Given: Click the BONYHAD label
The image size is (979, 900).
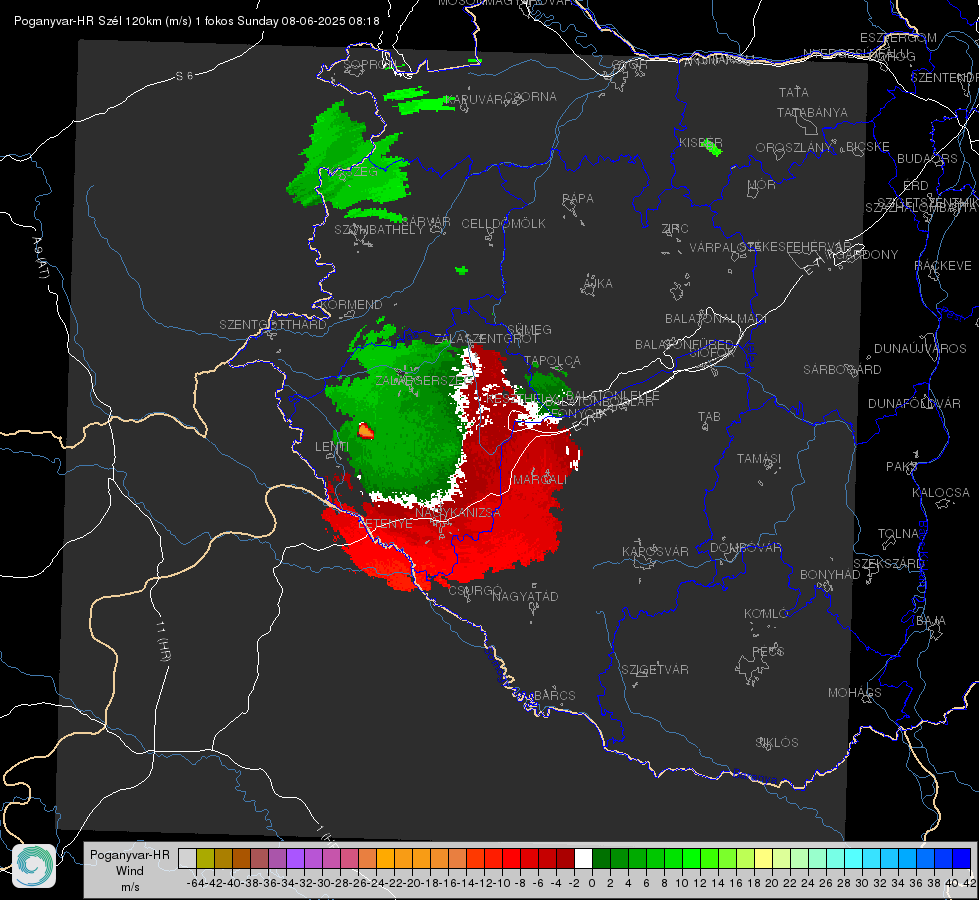Looking at the screenshot, I should [830, 575].
